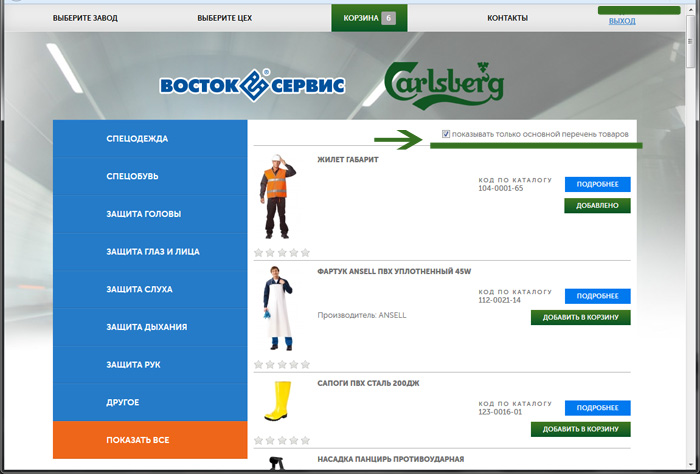Open the Фартук Ansell ПВХ уплотненный 45W title
Screen dimensions: 700x474
point(394,271)
